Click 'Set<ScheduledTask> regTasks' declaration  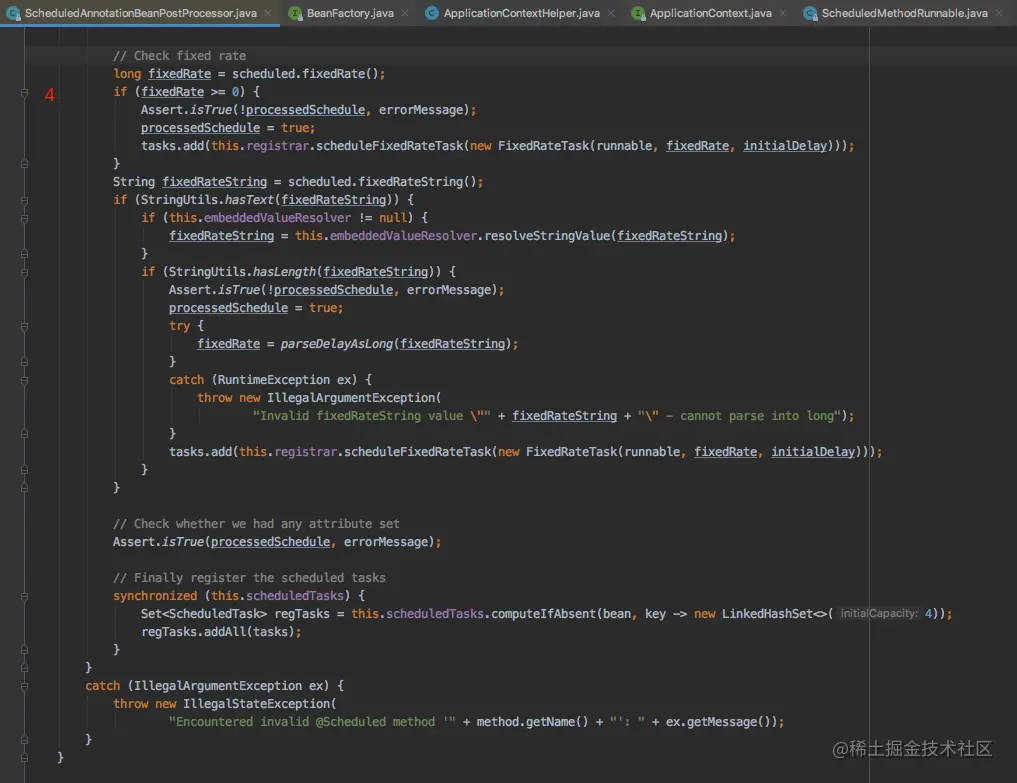pyautogui.click(x=235, y=614)
